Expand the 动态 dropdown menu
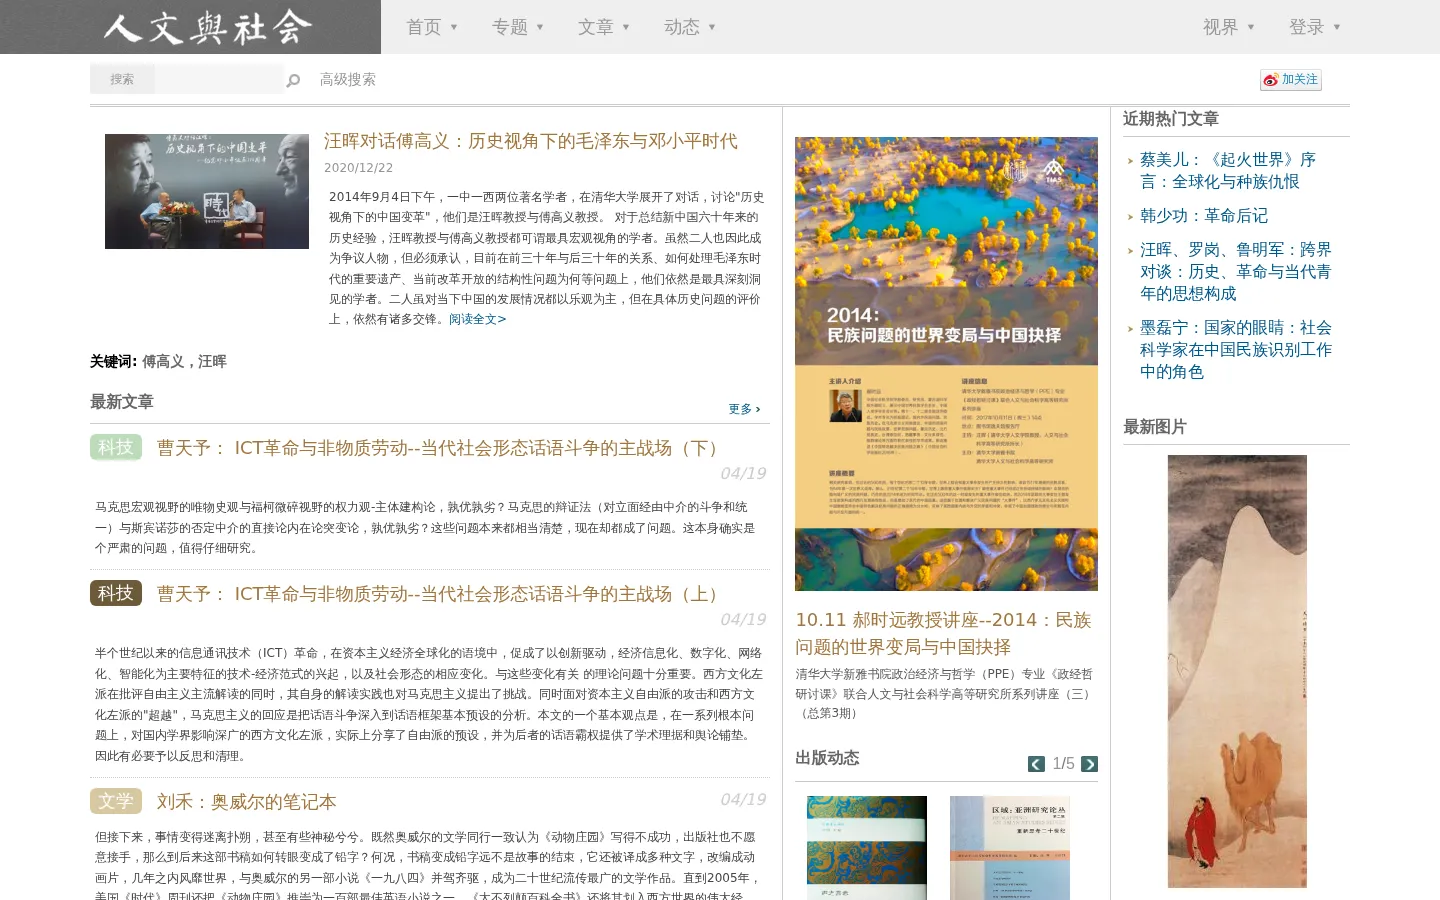1440x900 pixels. point(690,27)
